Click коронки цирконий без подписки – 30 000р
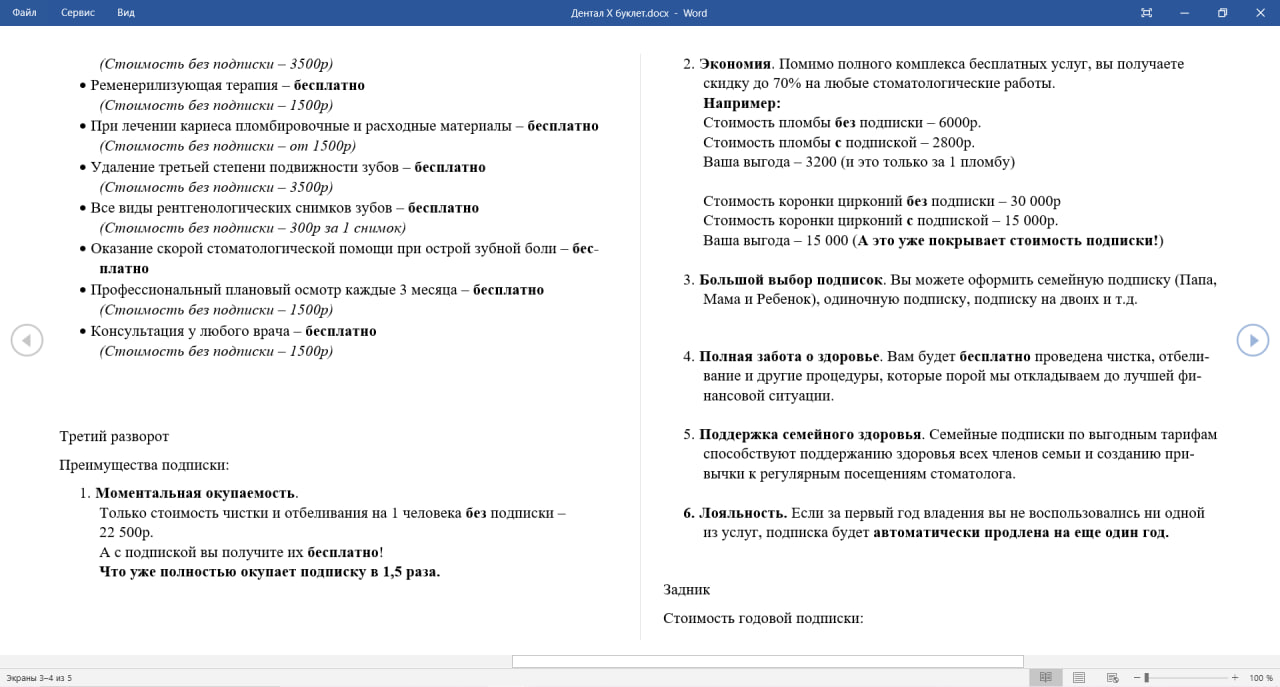 coord(882,201)
